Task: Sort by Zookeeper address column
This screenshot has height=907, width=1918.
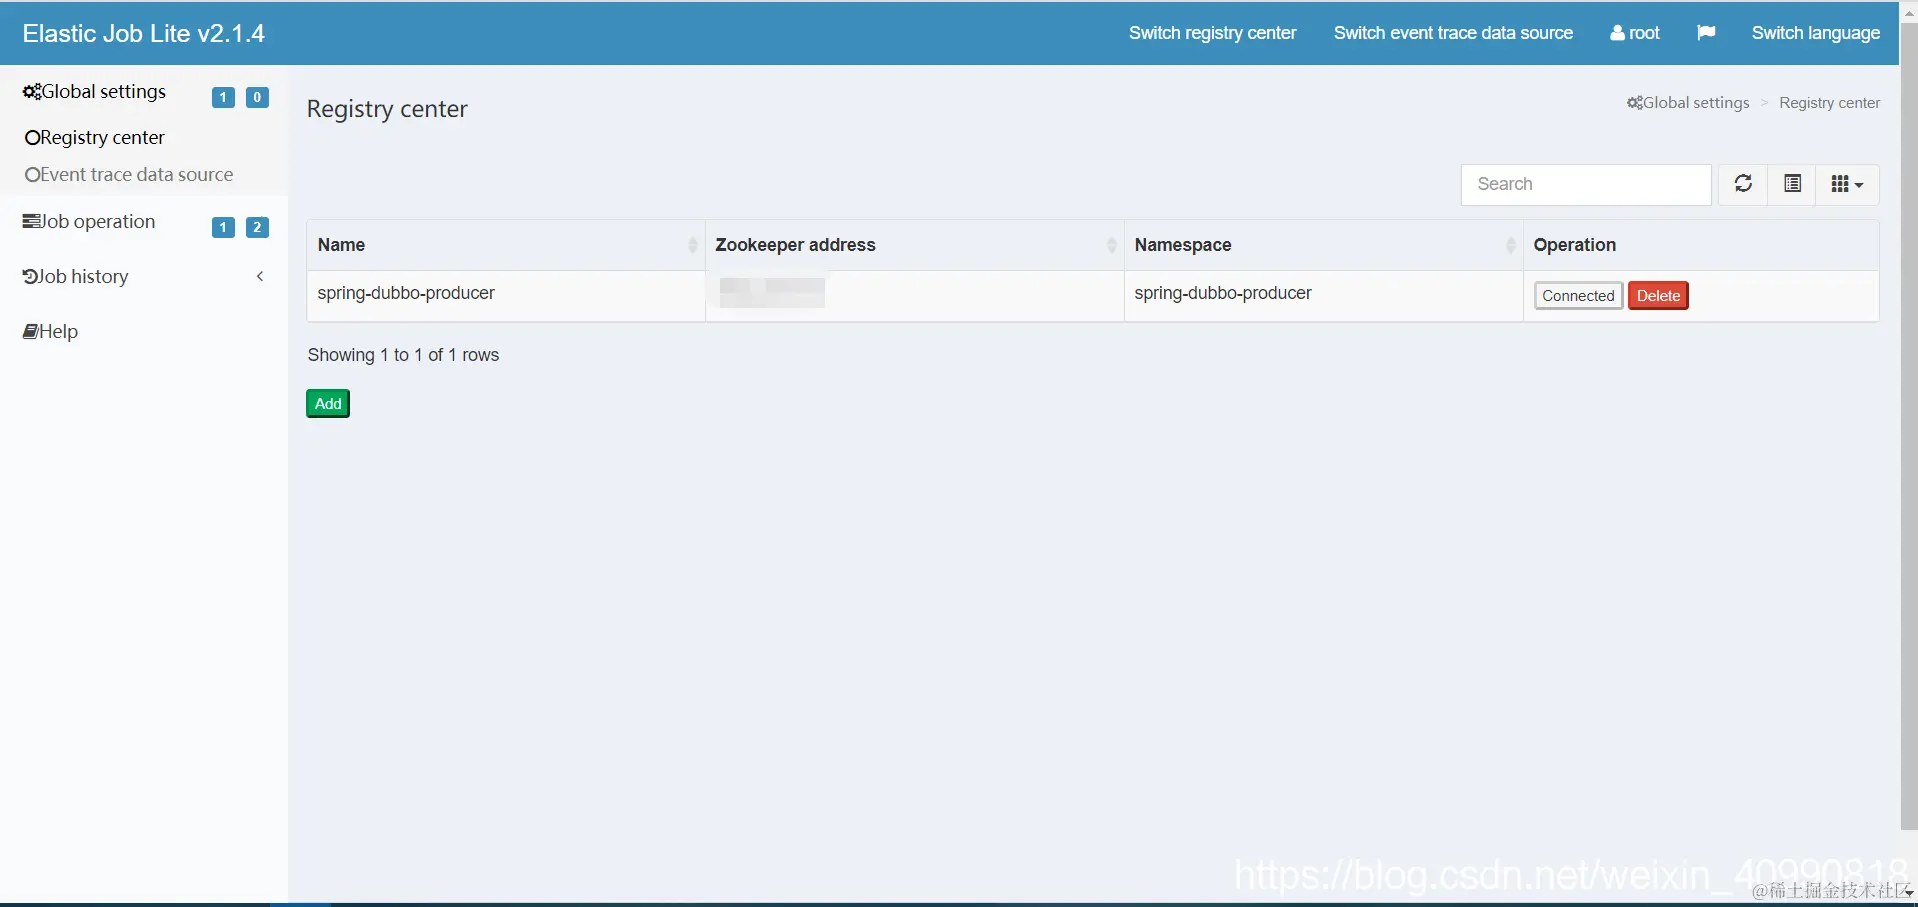Action: click(x=914, y=245)
